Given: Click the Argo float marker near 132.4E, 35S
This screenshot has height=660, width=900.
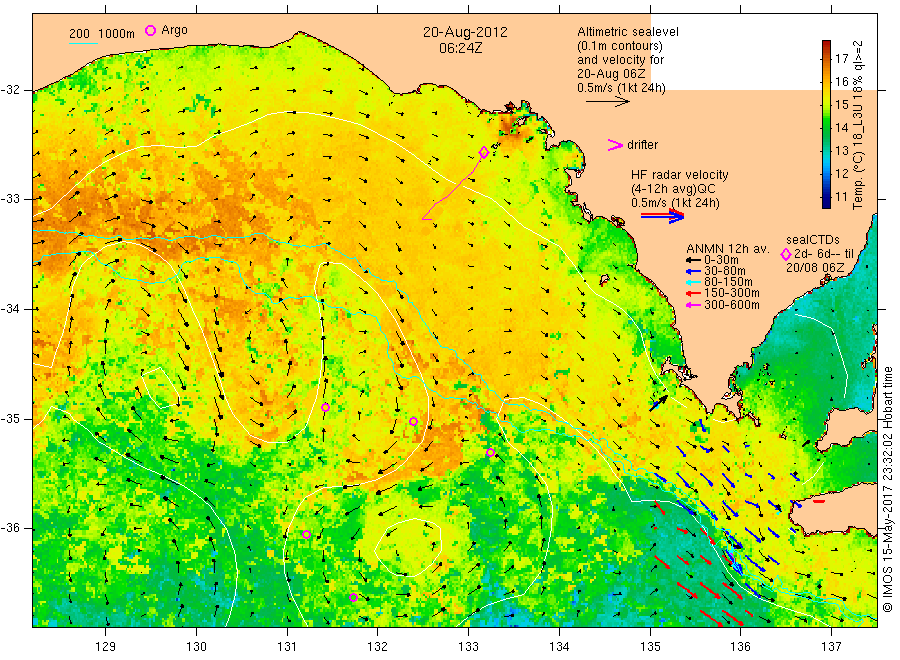Looking at the screenshot, I should coord(413,421).
